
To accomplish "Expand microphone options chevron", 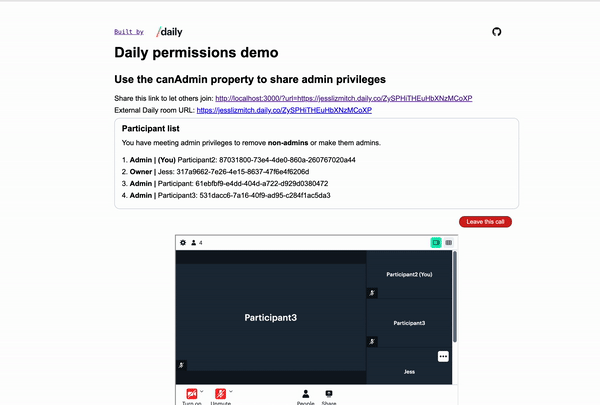I will click(x=231, y=391).
